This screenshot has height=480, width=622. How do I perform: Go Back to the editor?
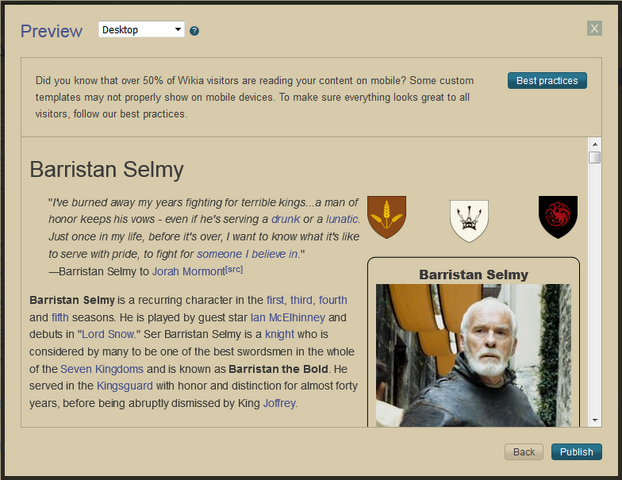[x=524, y=452]
